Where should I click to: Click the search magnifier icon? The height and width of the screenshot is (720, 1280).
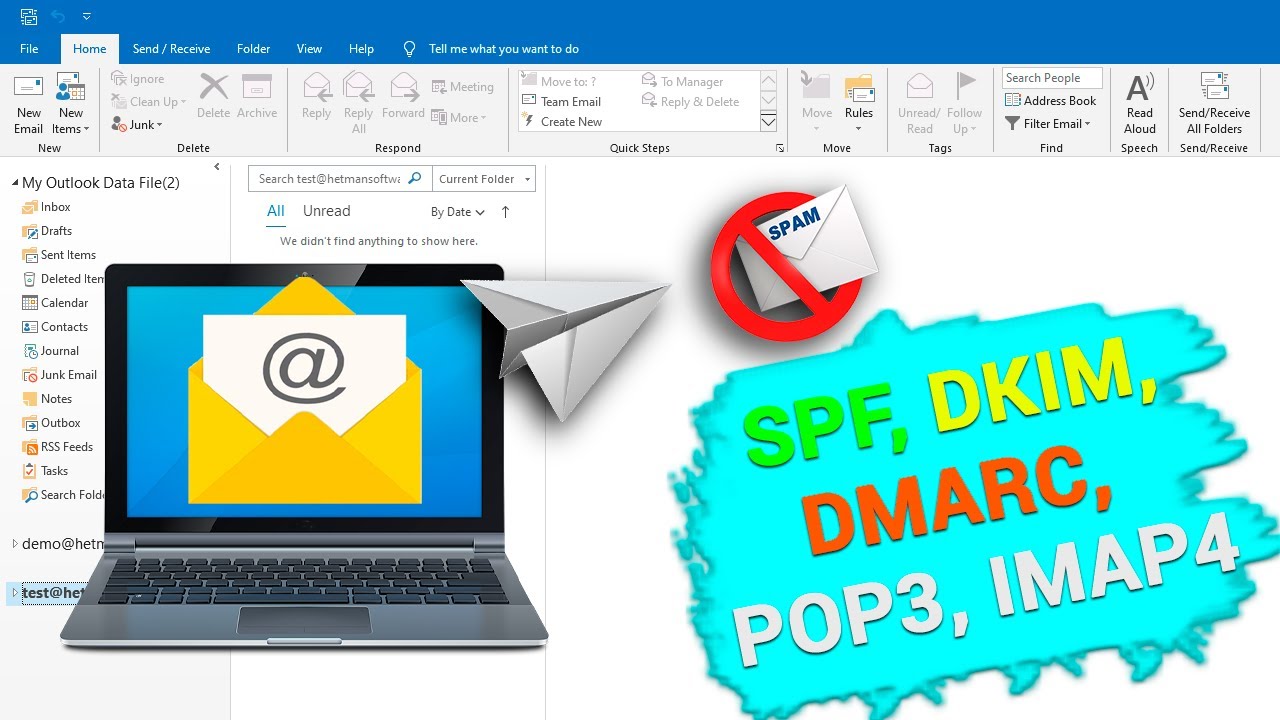pos(416,178)
